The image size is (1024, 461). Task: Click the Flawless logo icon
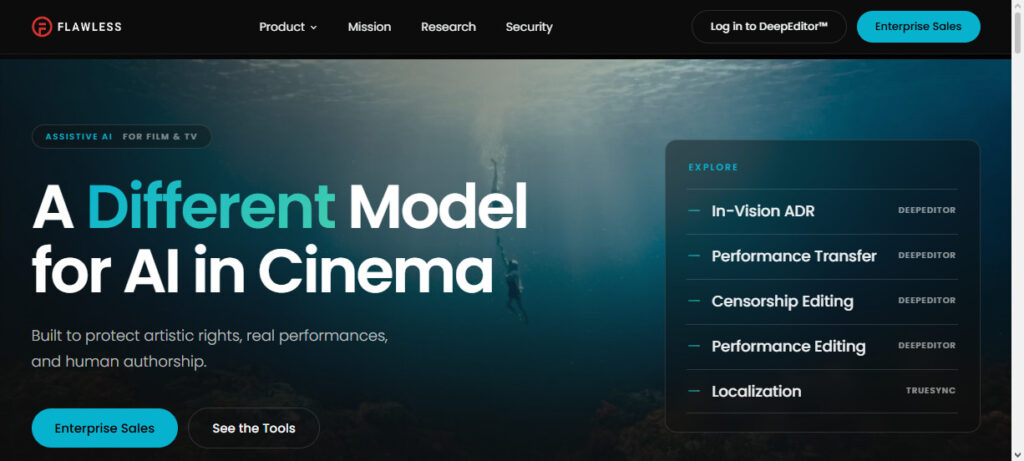pos(42,27)
